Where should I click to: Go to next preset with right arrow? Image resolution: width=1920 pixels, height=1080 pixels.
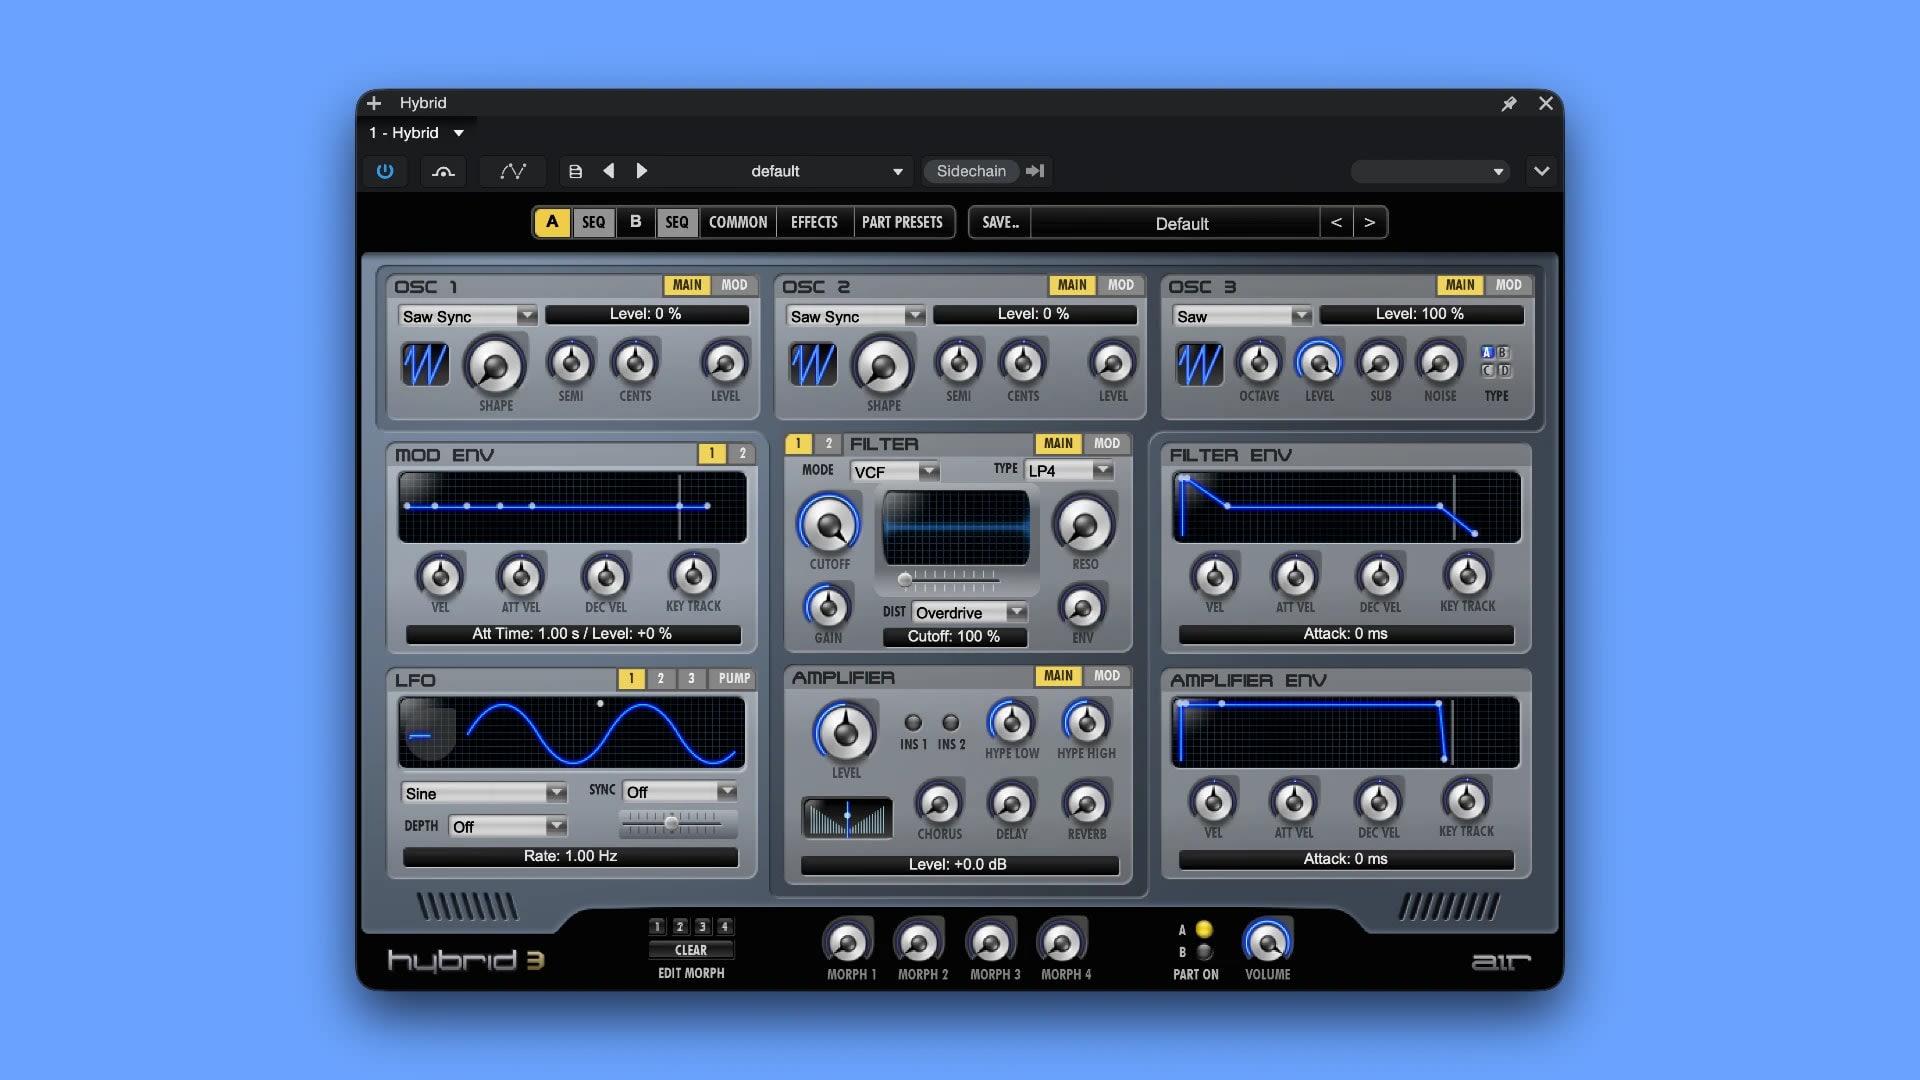click(641, 171)
